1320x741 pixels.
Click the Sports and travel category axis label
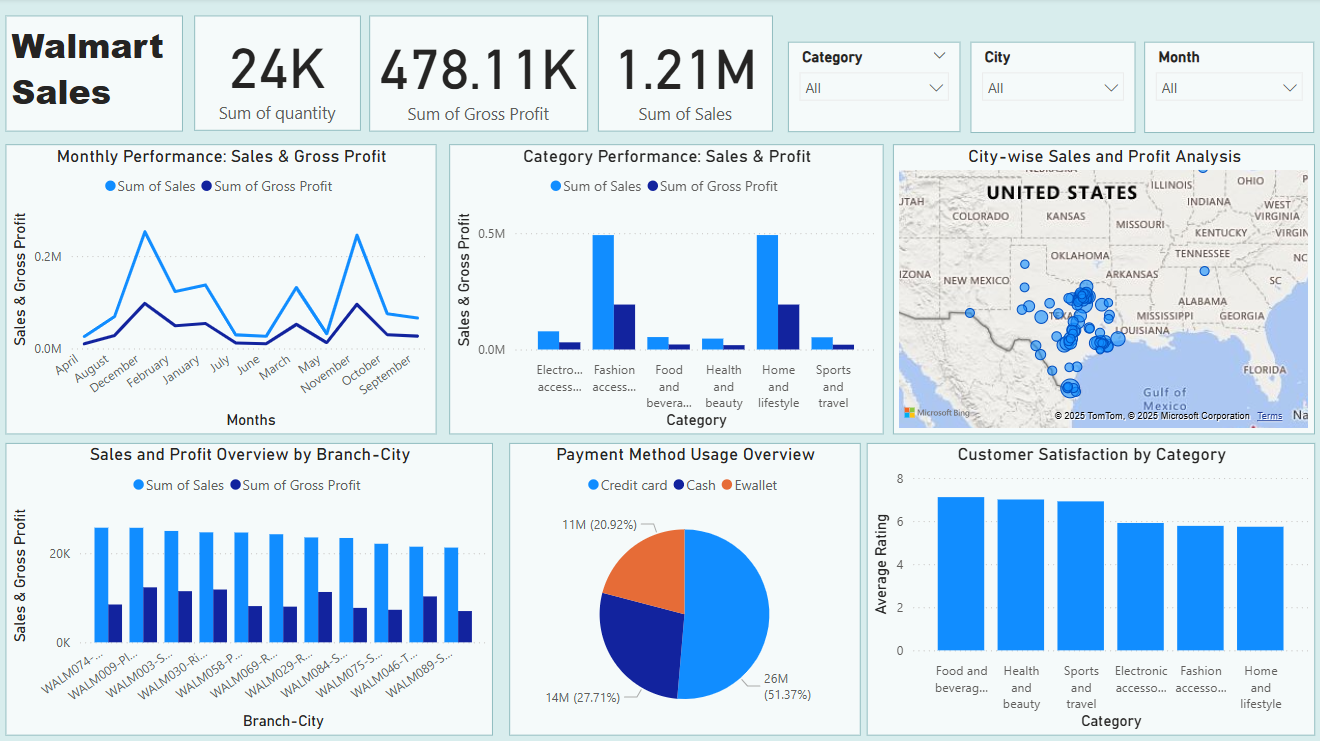pos(833,386)
